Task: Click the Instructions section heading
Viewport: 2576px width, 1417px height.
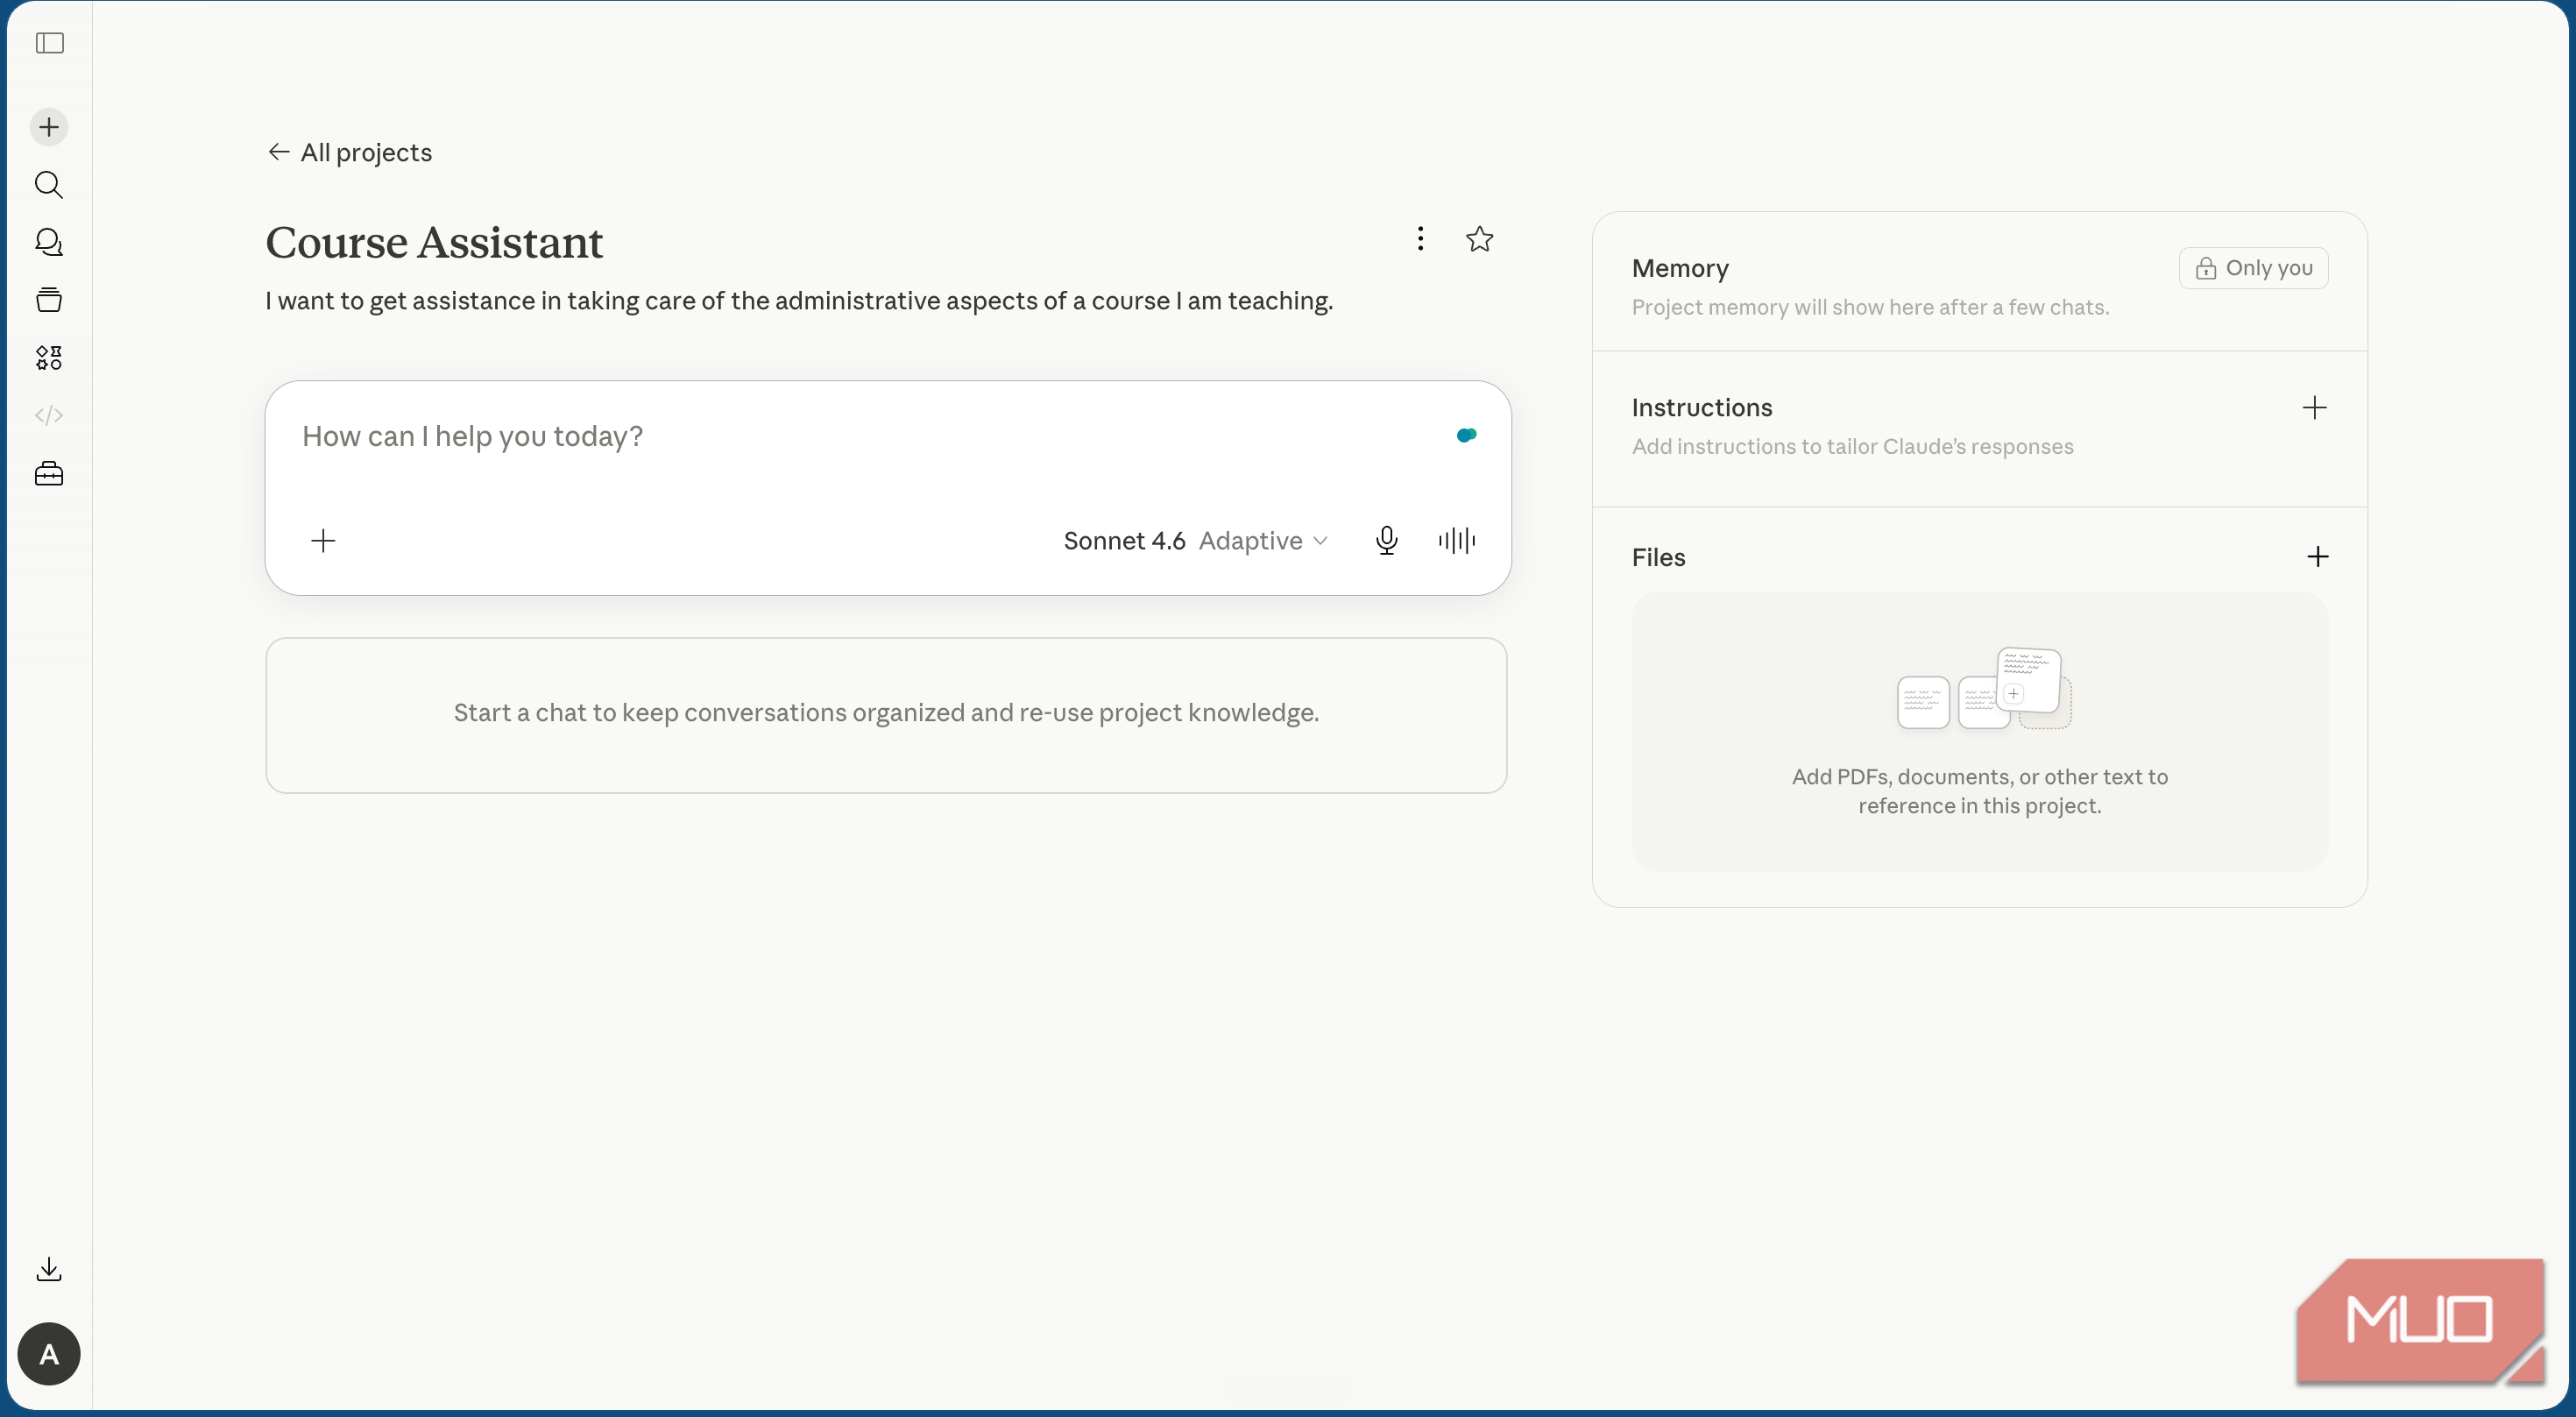Action: [x=1702, y=407]
